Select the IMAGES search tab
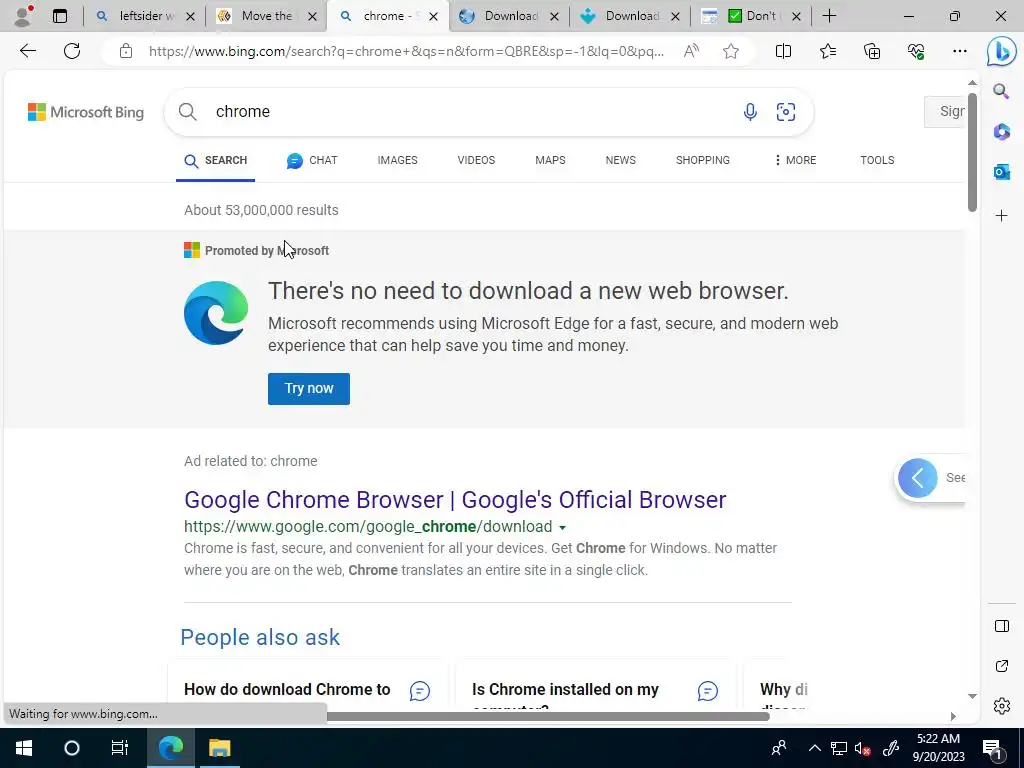 397,160
